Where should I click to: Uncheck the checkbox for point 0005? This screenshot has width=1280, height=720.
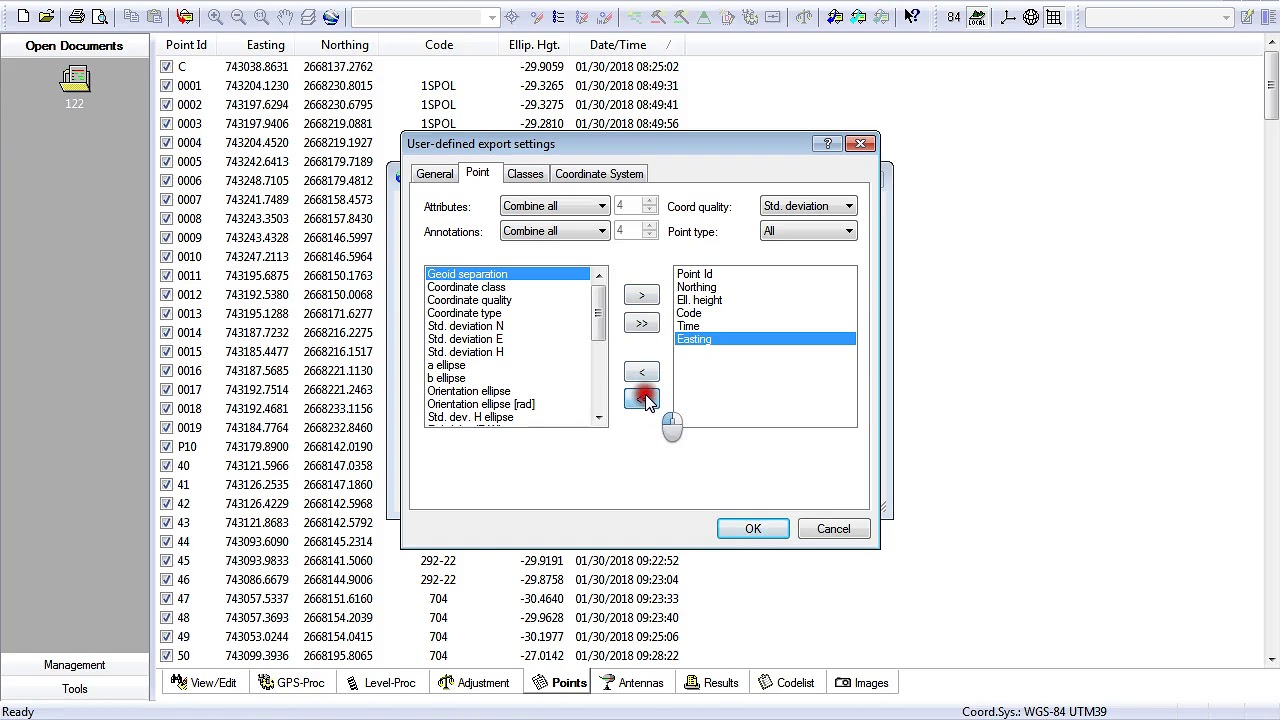click(166, 162)
